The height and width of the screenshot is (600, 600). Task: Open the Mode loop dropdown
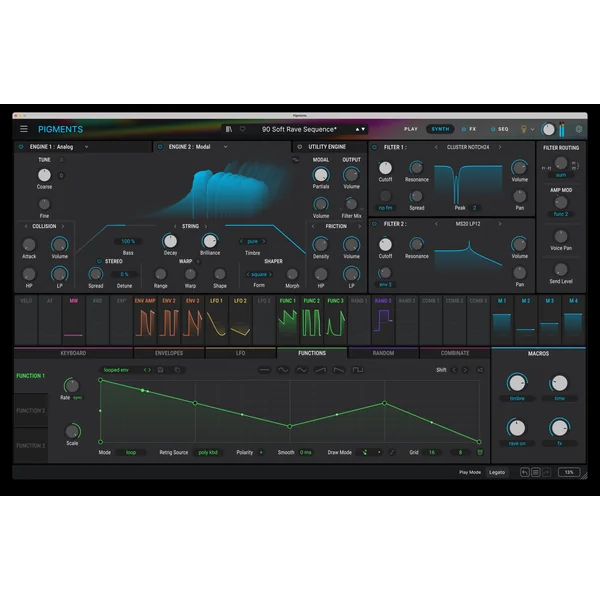pos(131,452)
